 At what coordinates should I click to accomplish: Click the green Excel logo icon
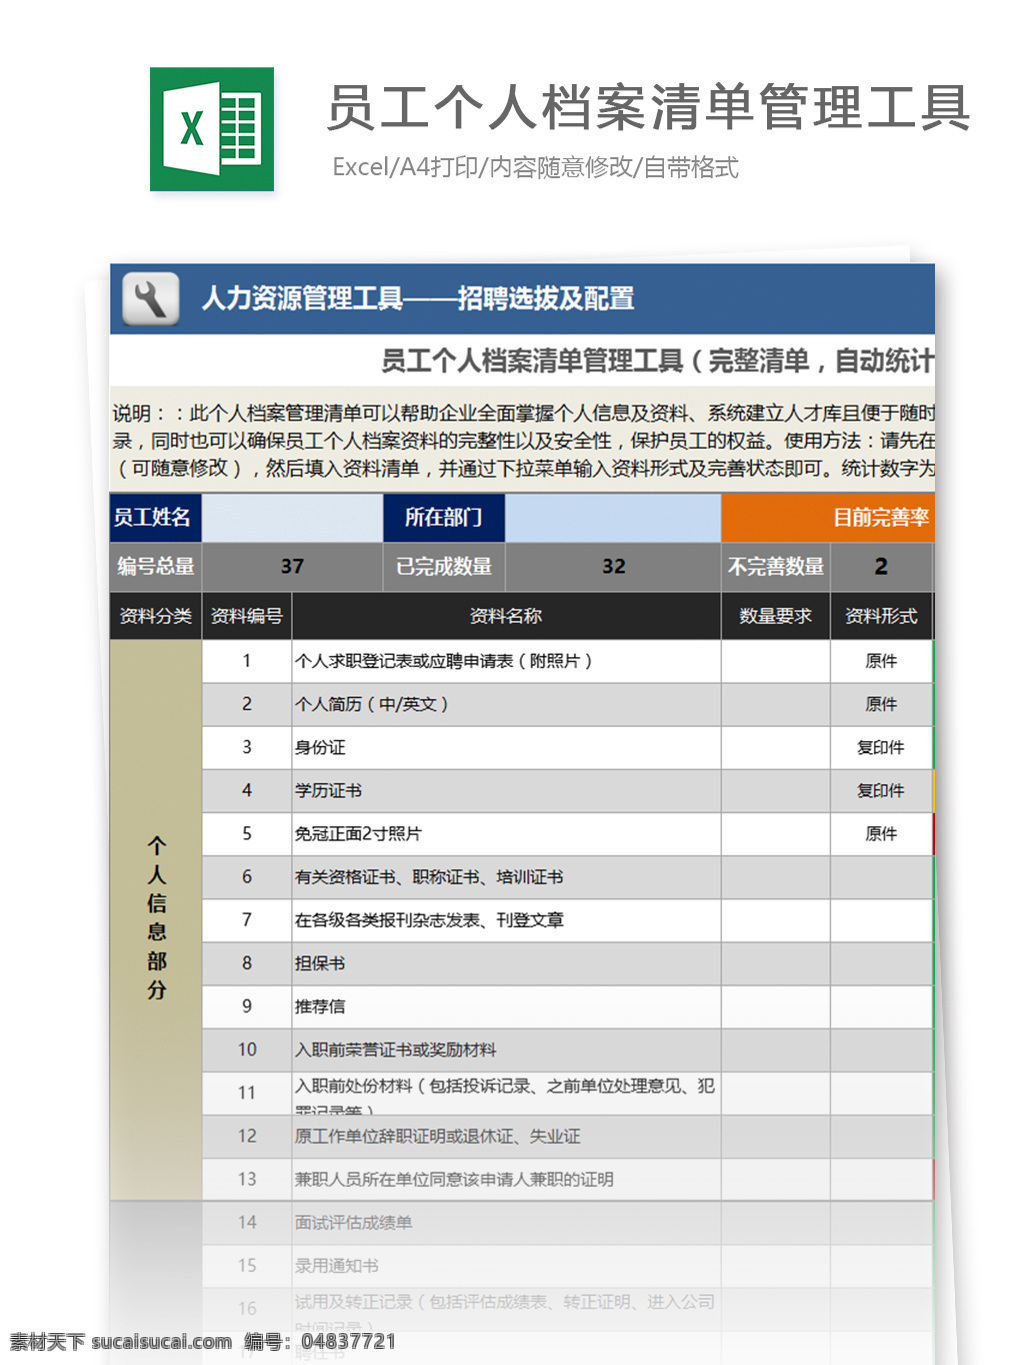pos(212,129)
